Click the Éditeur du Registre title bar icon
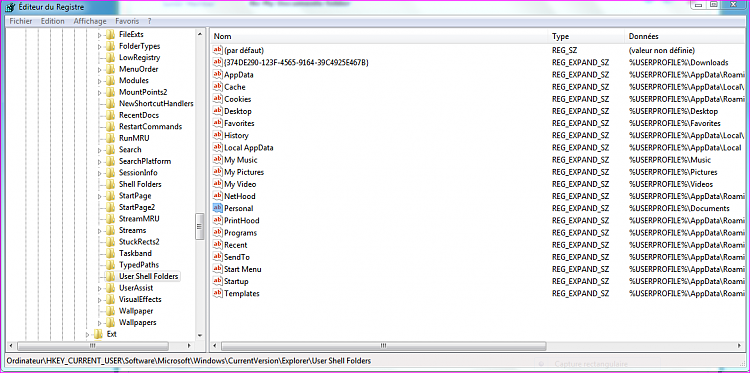 pyautogui.click(x=9, y=7)
